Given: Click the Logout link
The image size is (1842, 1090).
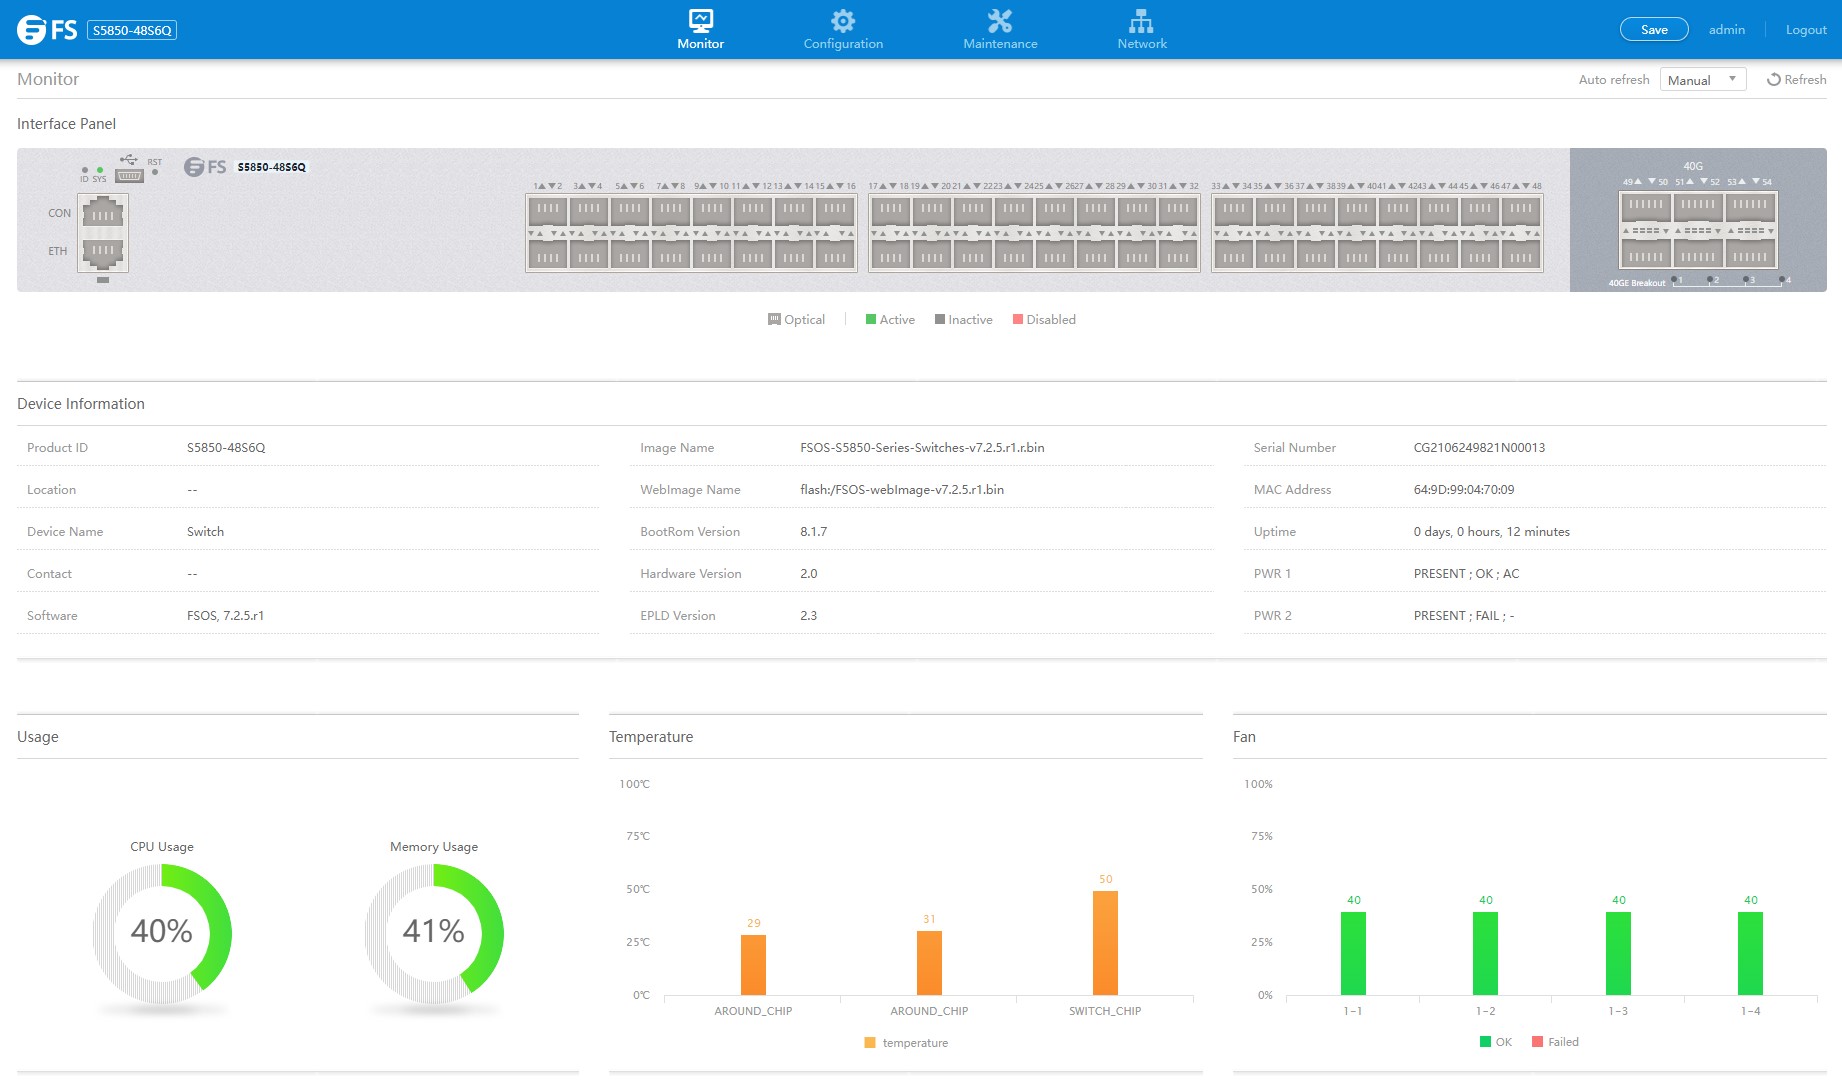Looking at the screenshot, I should point(1806,30).
